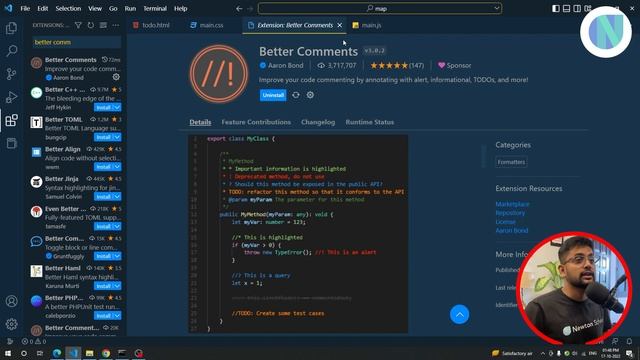Screen dimensions: 640x360
Task: Open Run and Debug view
Action: click(11, 97)
